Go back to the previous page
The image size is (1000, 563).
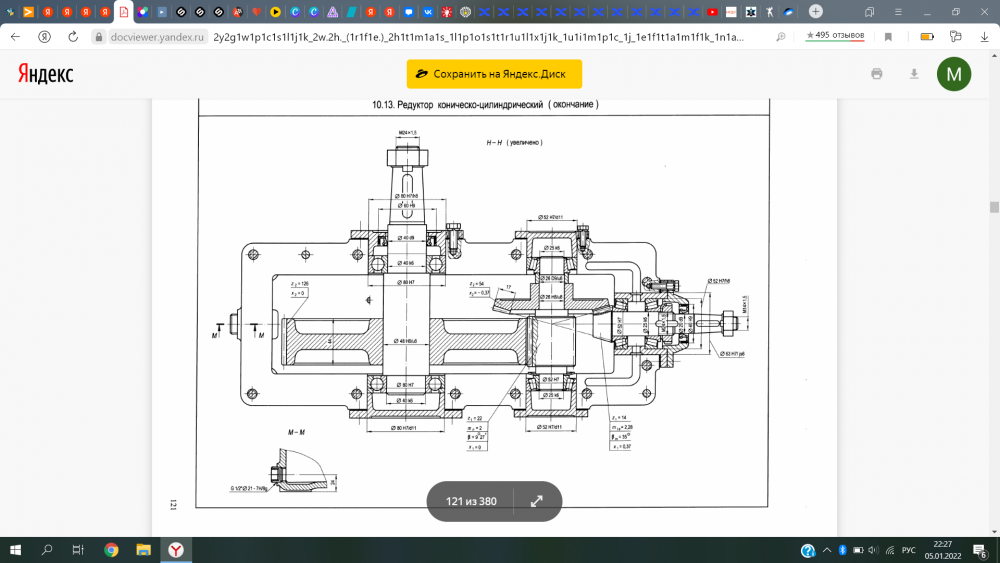click(x=15, y=36)
